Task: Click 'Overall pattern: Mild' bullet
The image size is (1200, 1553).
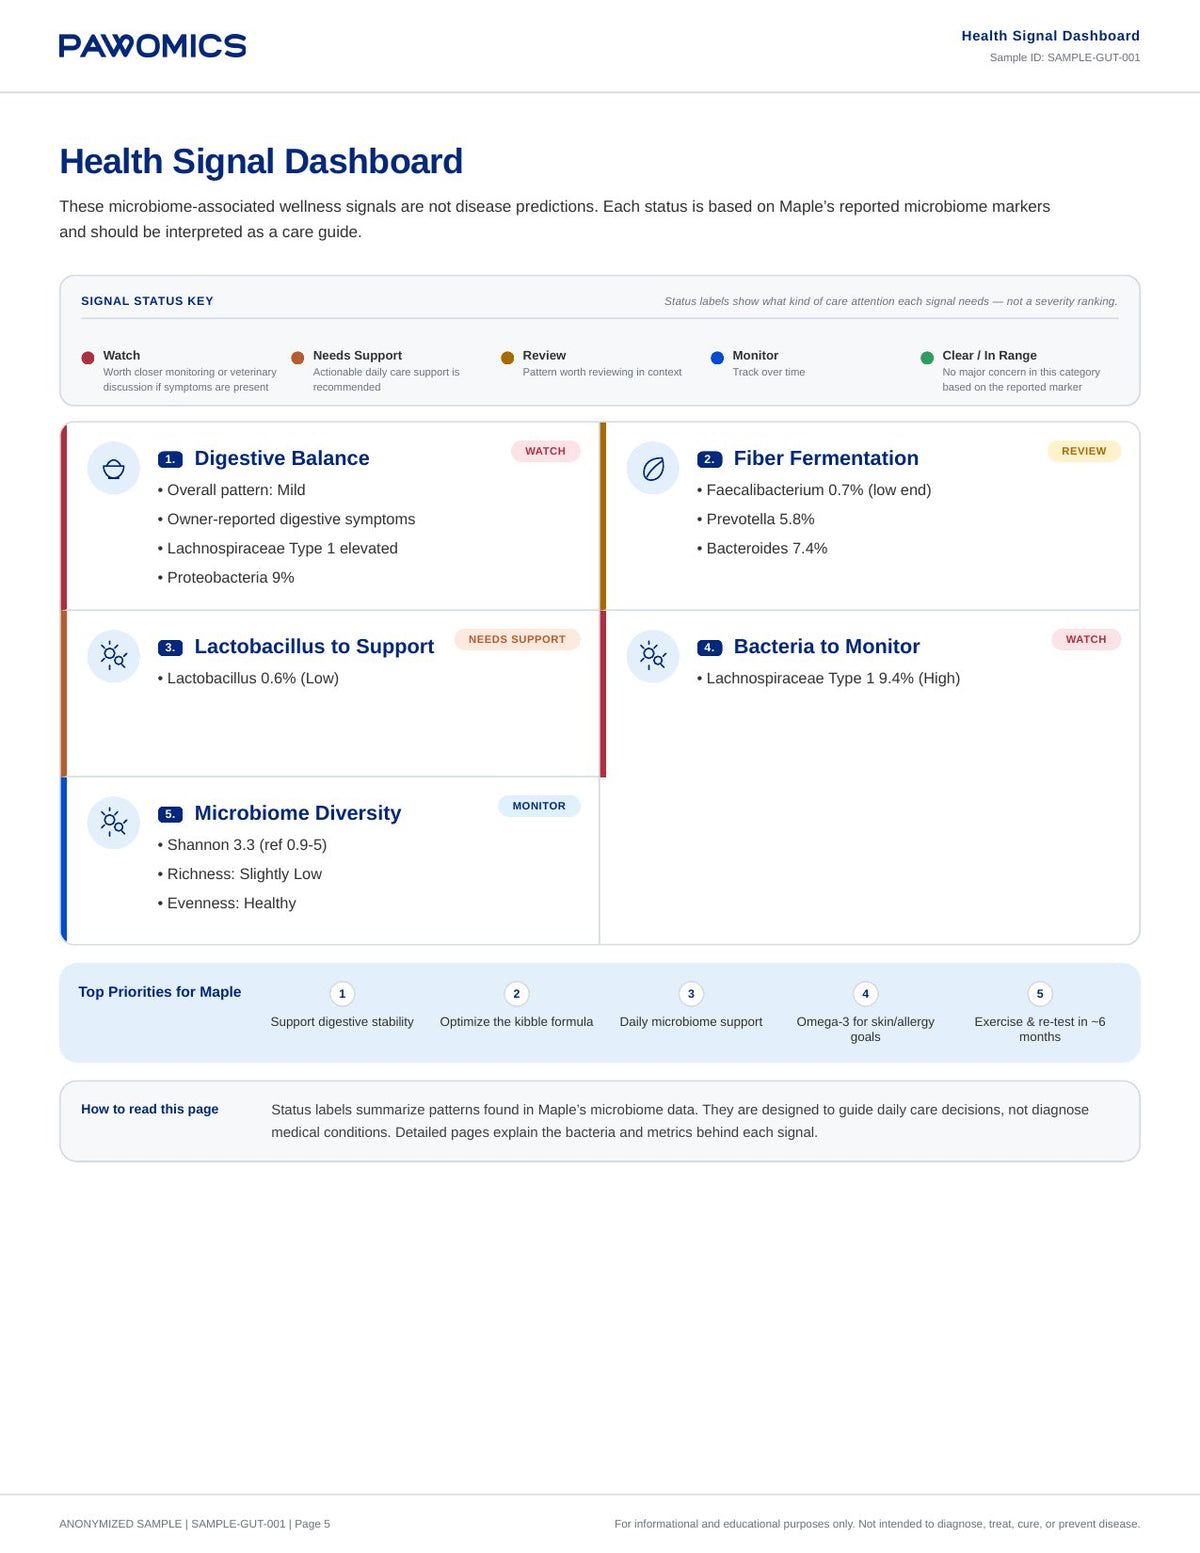Action: (231, 490)
